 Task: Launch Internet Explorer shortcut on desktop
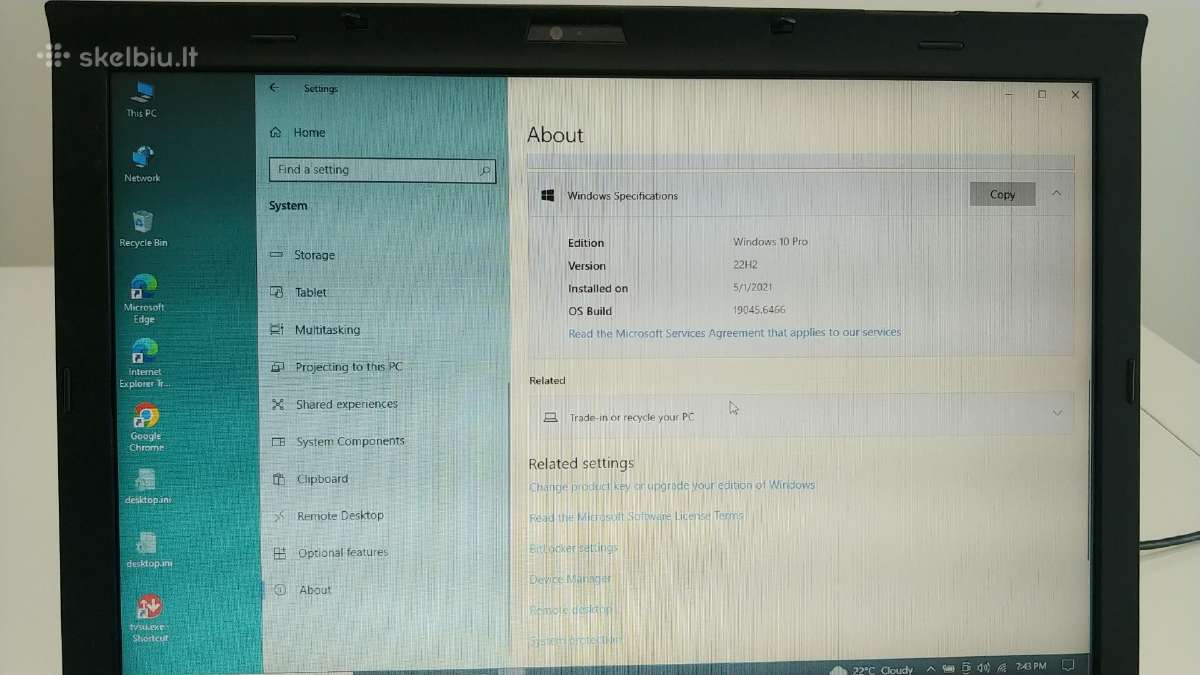coord(144,363)
